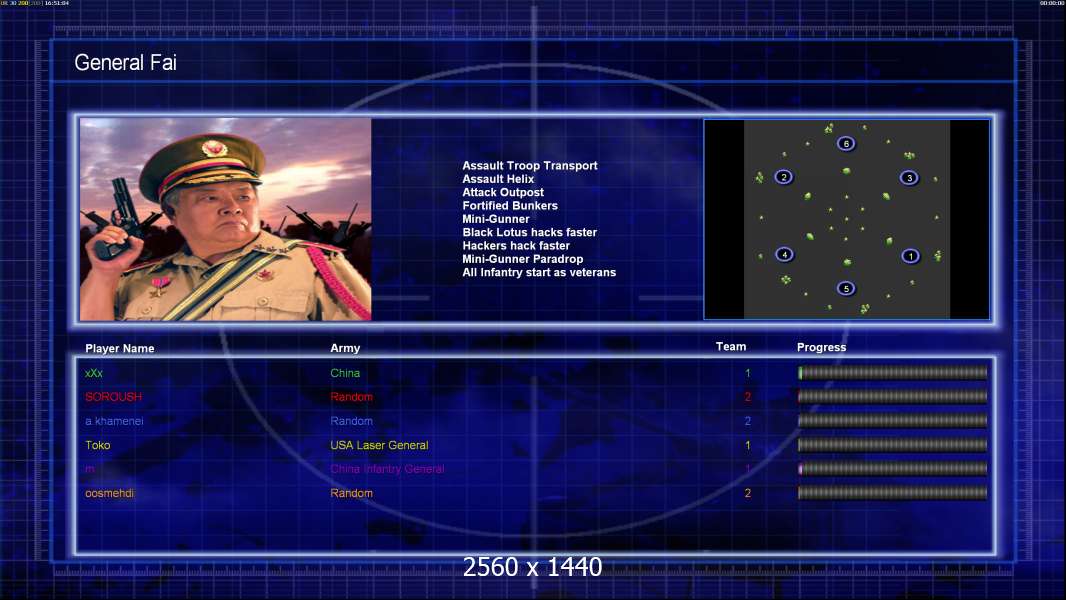Click Toko's USA Laser General army
This screenshot has height=600, width=1066.
pos(379,445)
